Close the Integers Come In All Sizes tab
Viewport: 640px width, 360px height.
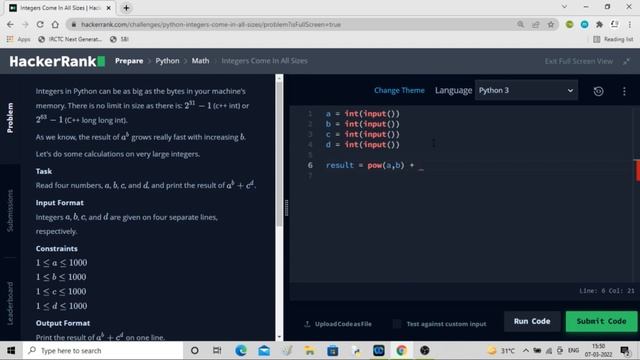109,8
